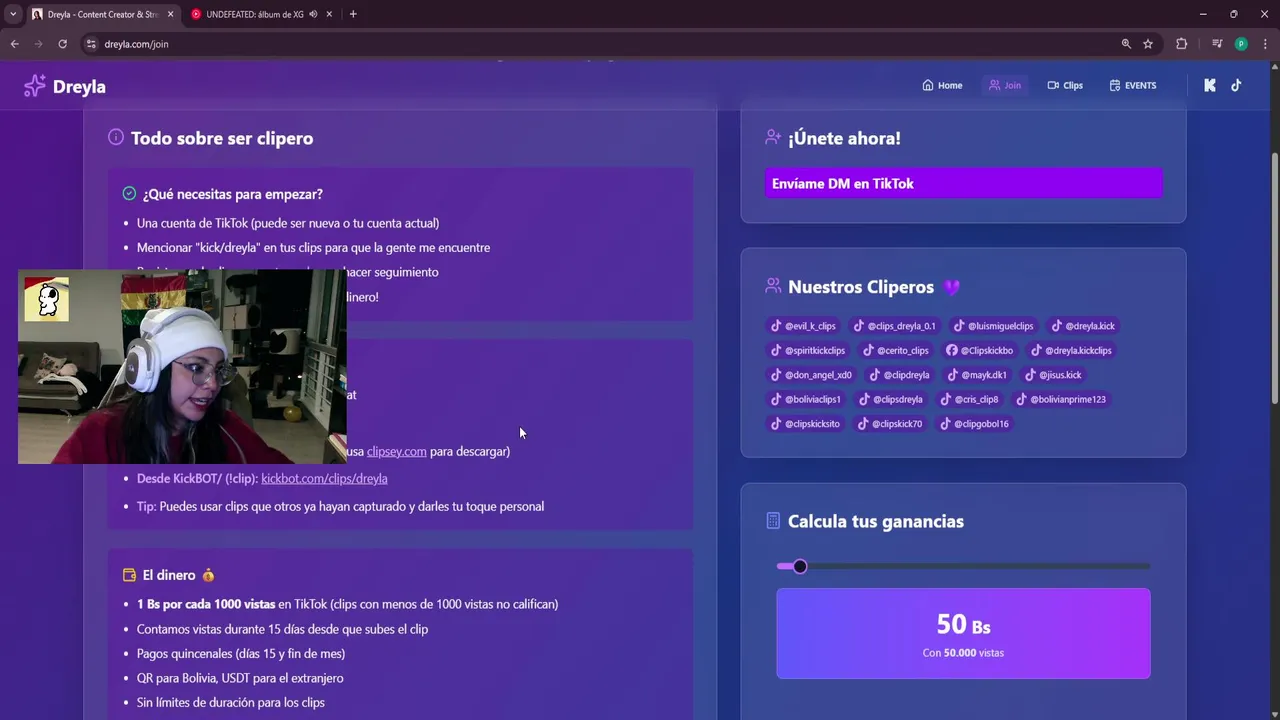Open the @Clipskickbo Facebook link
This screenshot has height=720, width=1280.
pyautogui.click(x=980, y=350)
